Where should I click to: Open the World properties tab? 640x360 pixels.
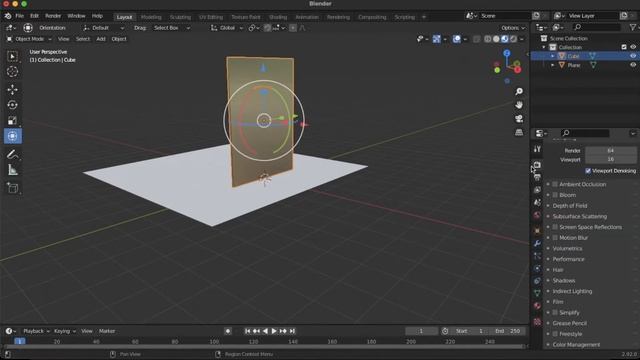click(537, 215)
